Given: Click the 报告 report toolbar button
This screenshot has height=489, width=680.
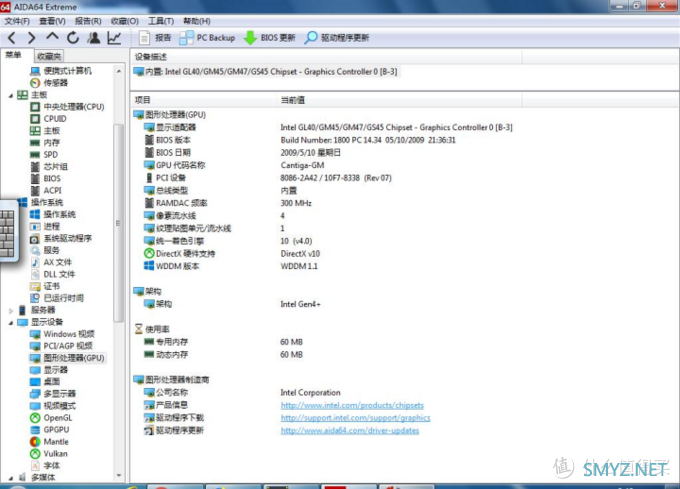Looking at the screenshot, I should point(155,38).
